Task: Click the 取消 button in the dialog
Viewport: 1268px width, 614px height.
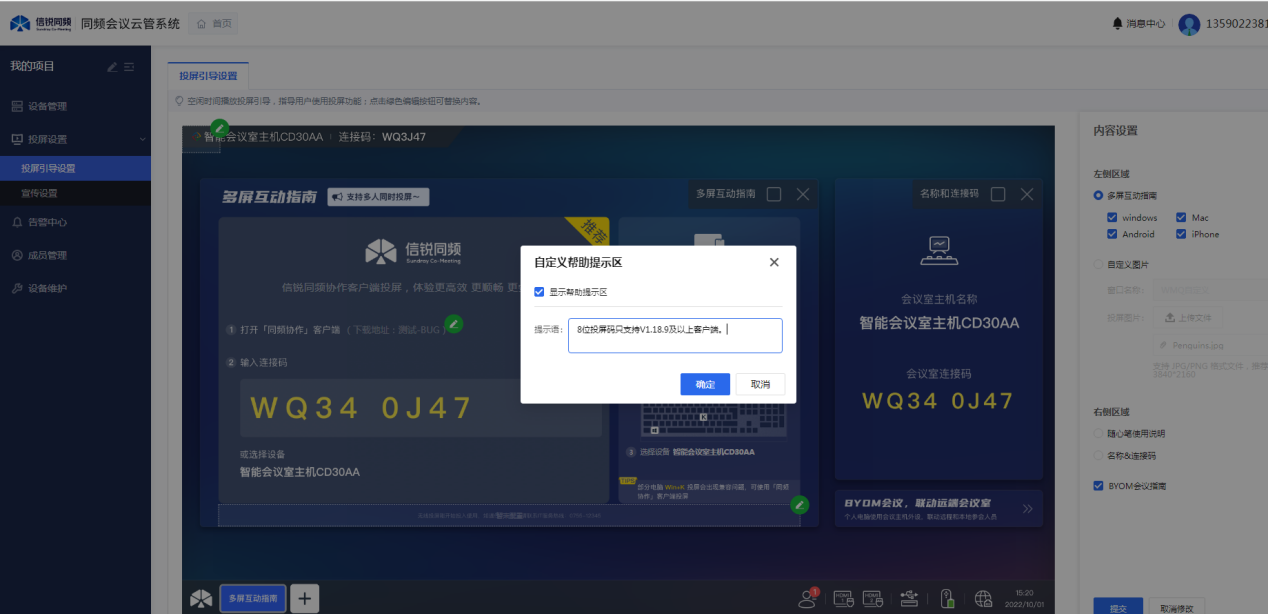Action: (760, 385)
